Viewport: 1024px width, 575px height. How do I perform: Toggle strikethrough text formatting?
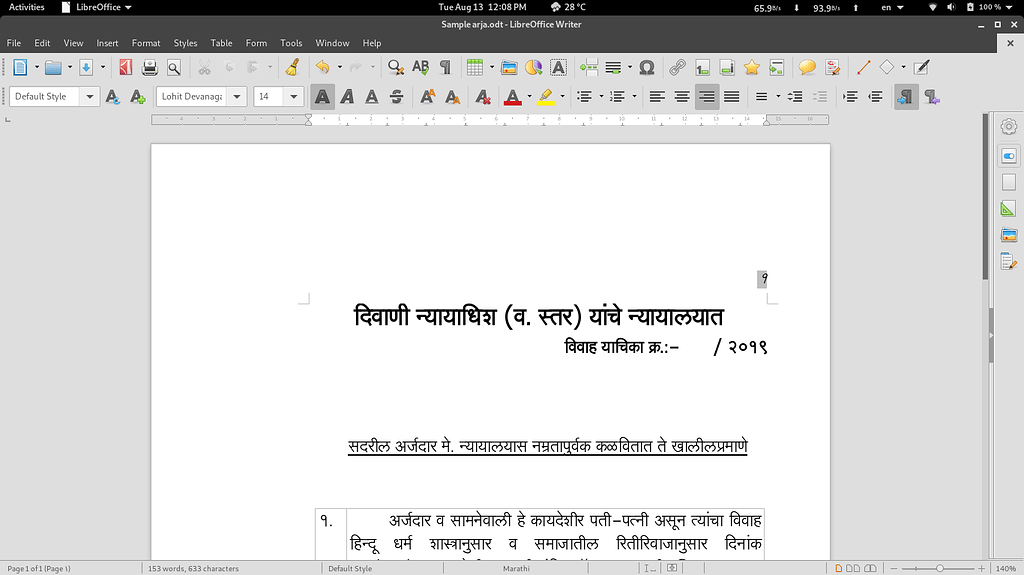click(396, 97)
